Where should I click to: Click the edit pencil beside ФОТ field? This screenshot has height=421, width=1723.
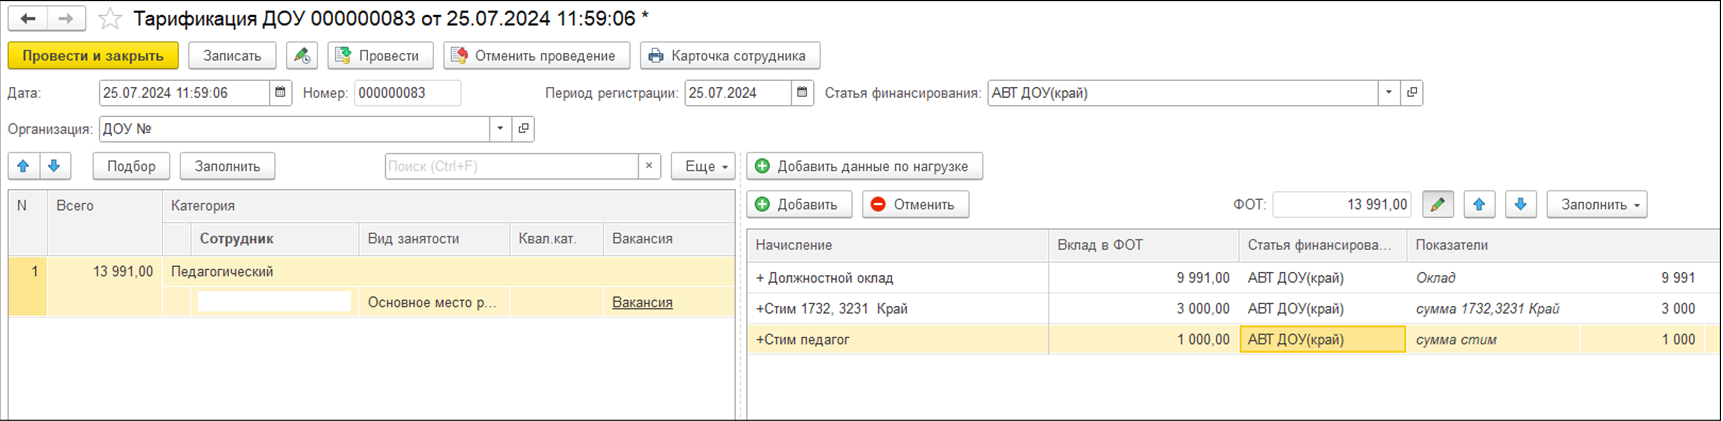tap(1437, 205)
